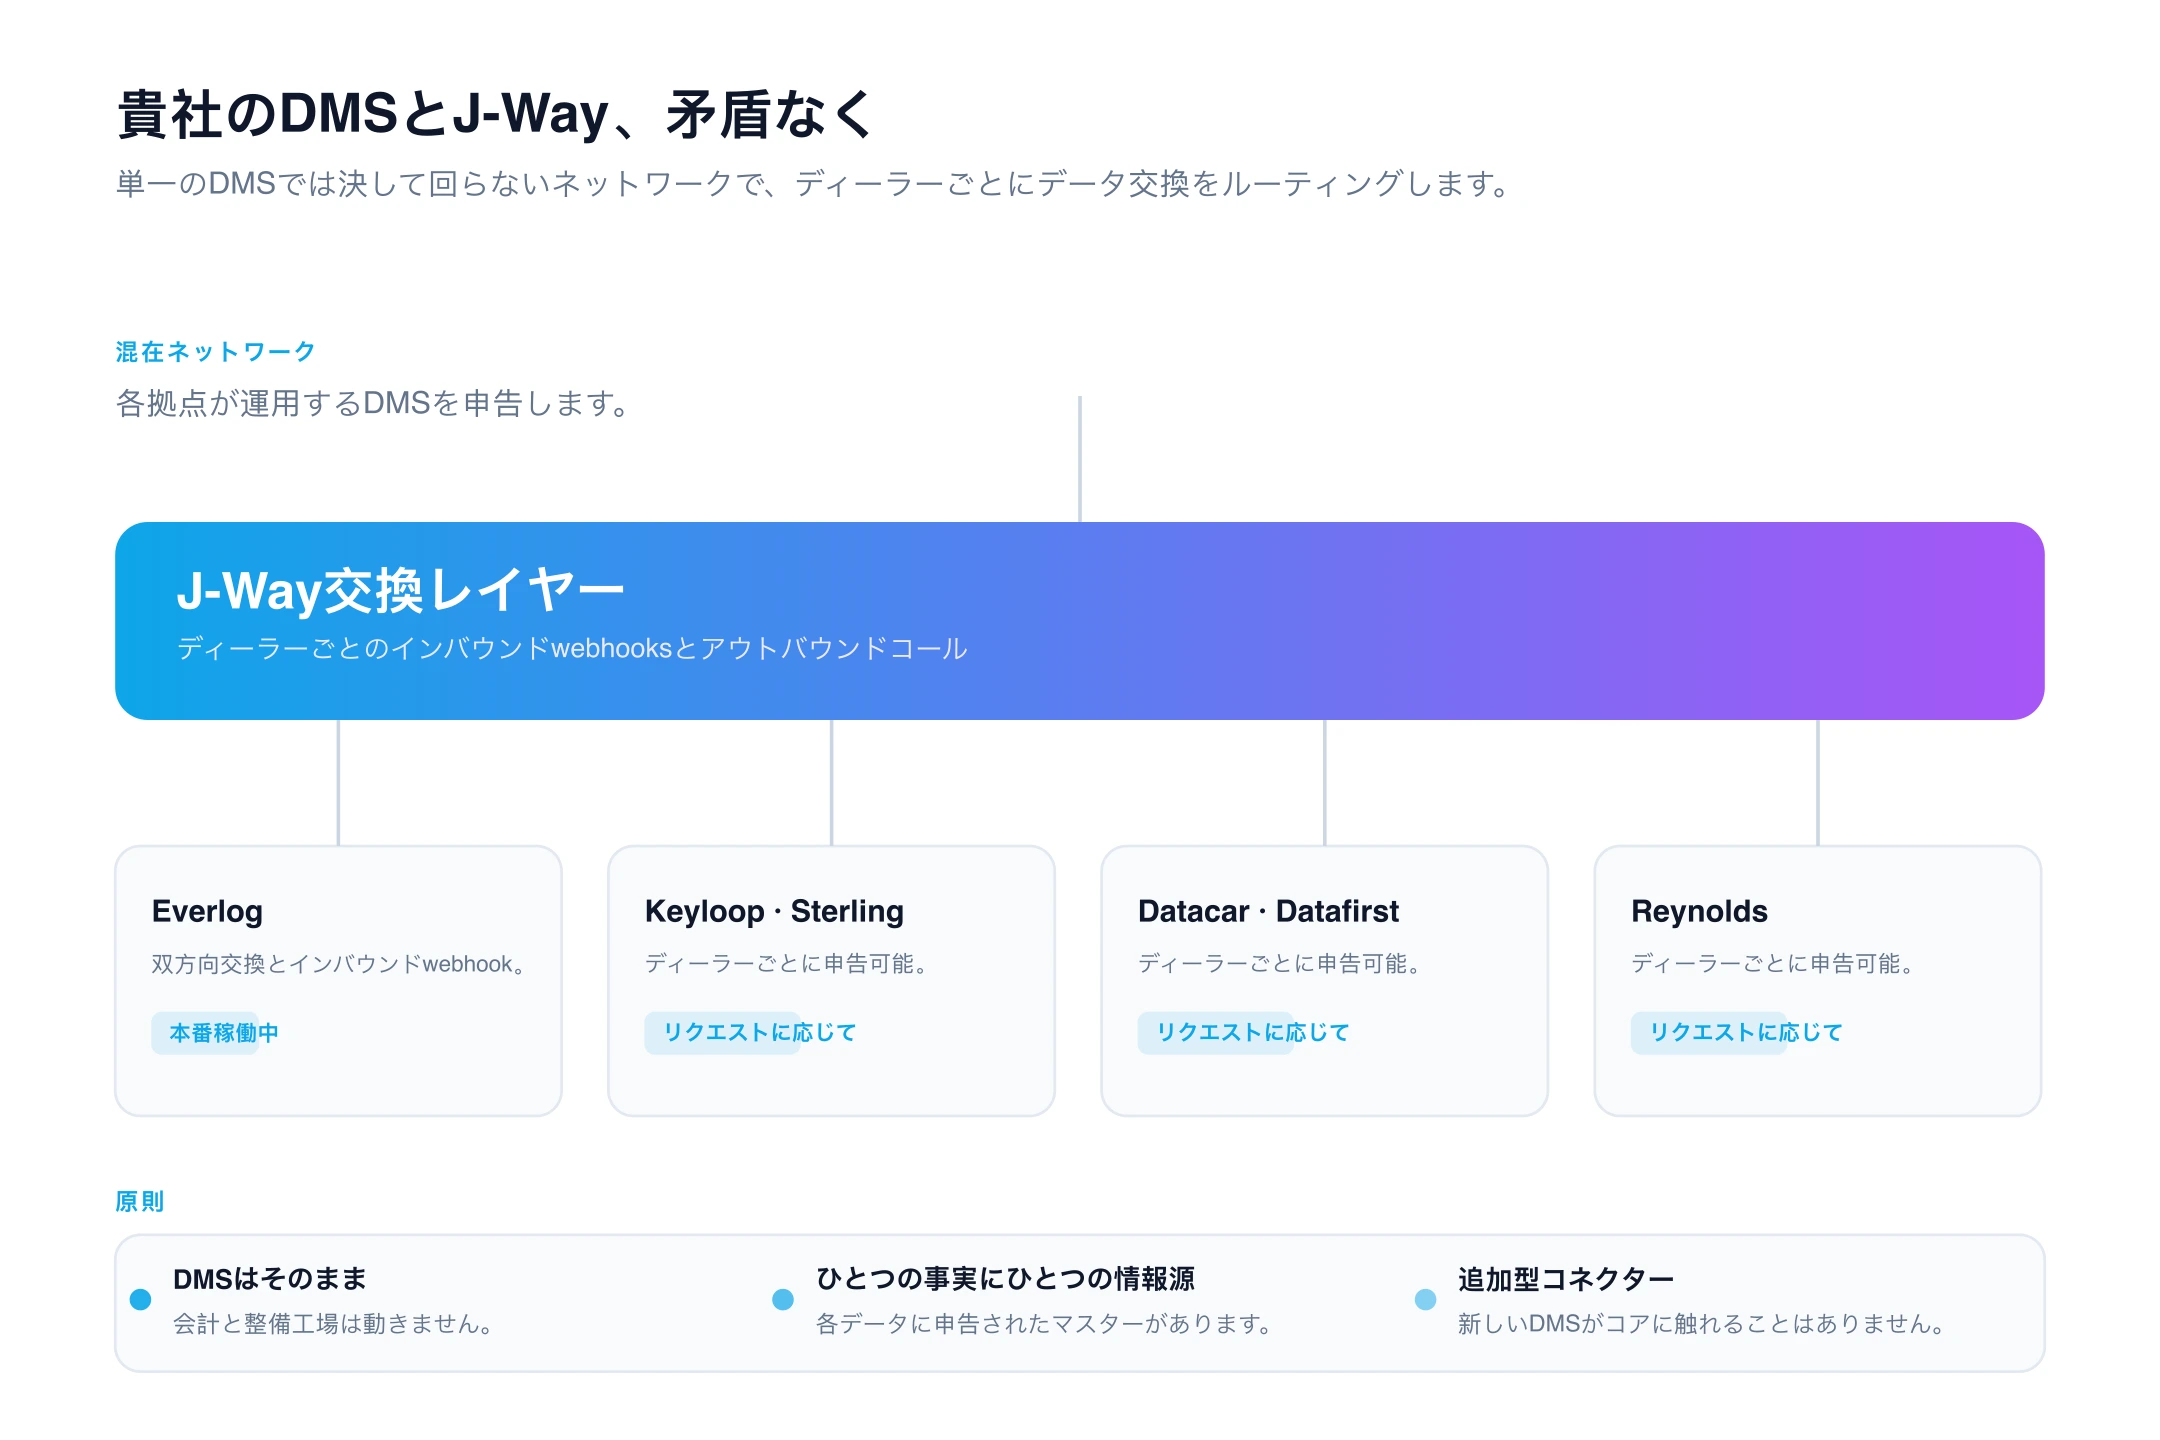The width and height of the screenshot is (2160, 1440).
Task: Click the ひとつの事実にひとつの情報源 title
Action: (x=1005, y=1279)
